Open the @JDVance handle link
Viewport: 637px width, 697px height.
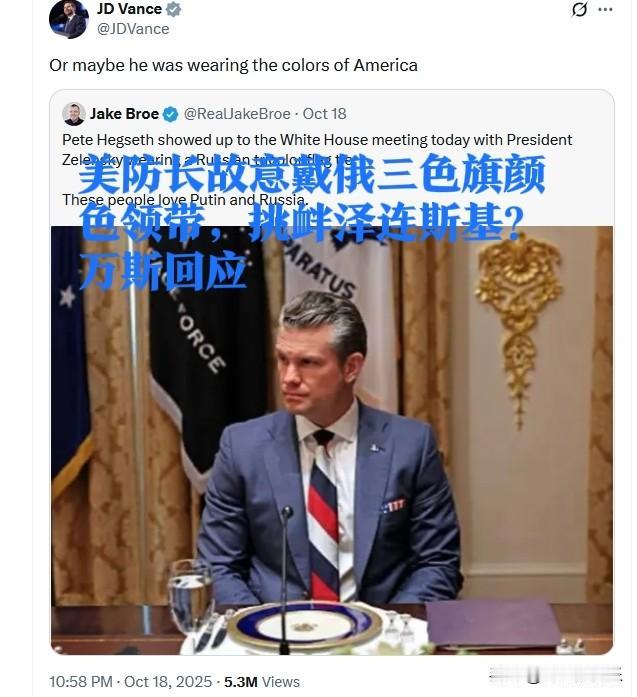click(133, 29)
